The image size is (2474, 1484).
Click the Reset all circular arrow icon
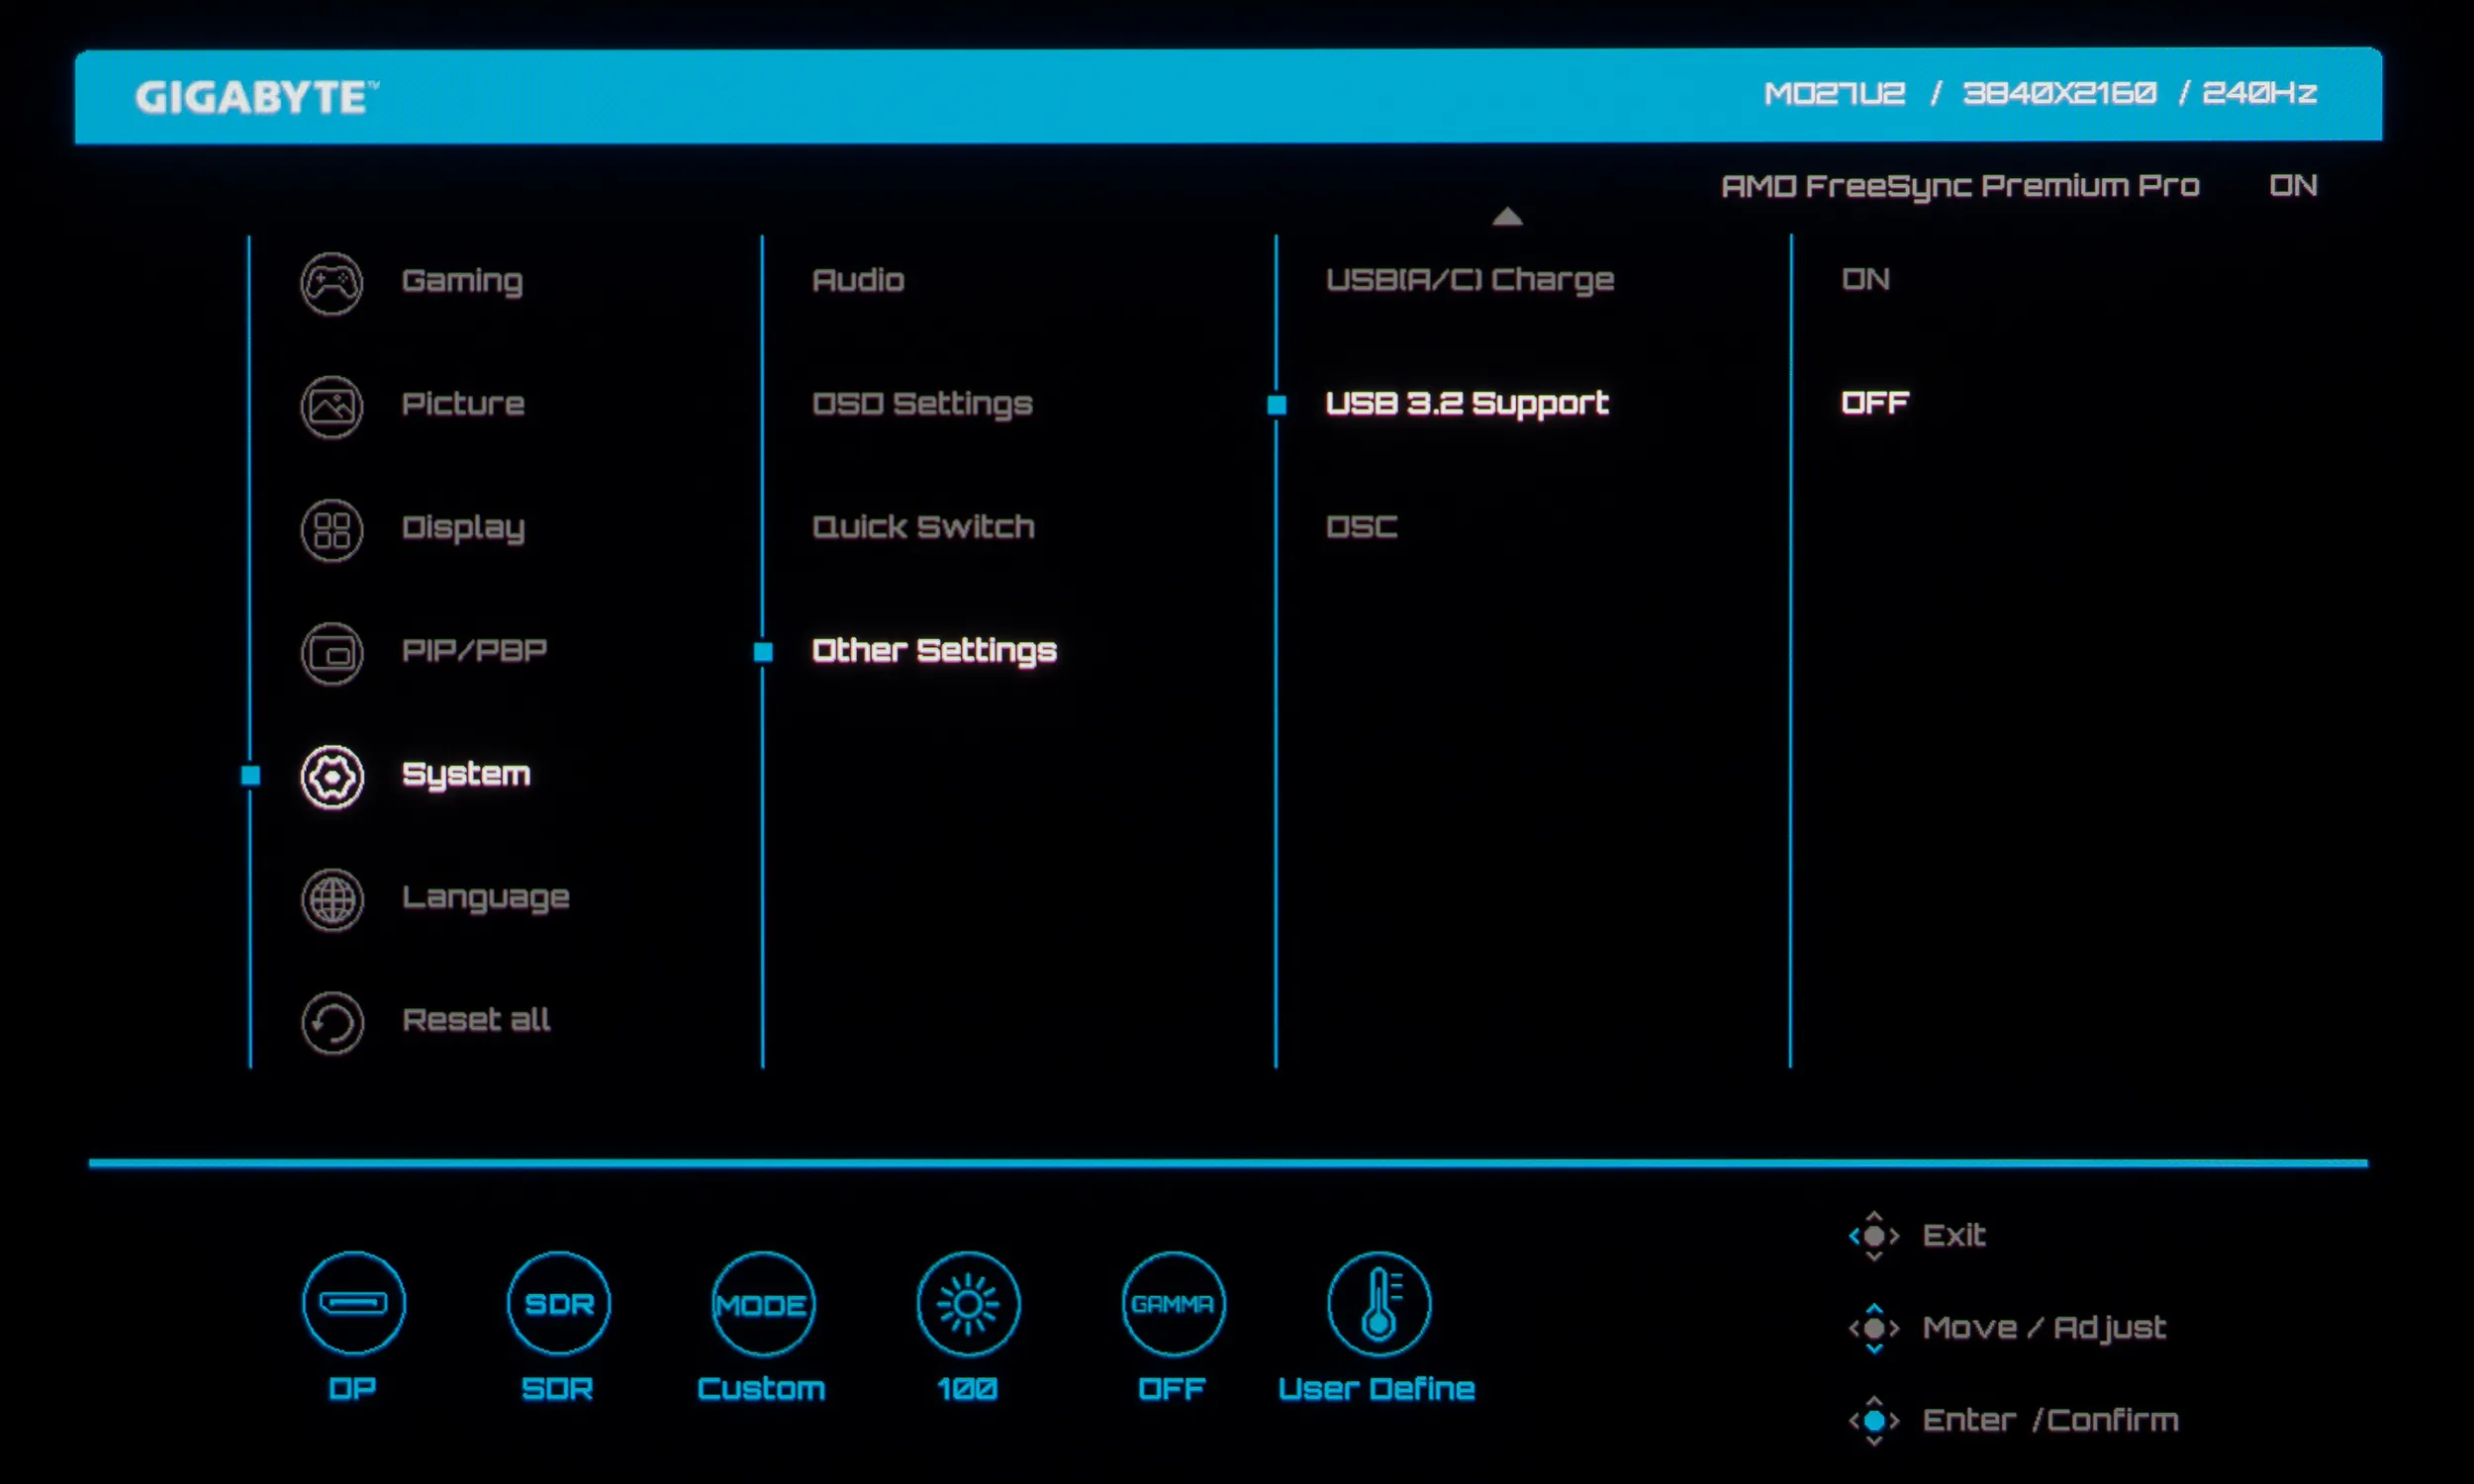pos(332,1023)
